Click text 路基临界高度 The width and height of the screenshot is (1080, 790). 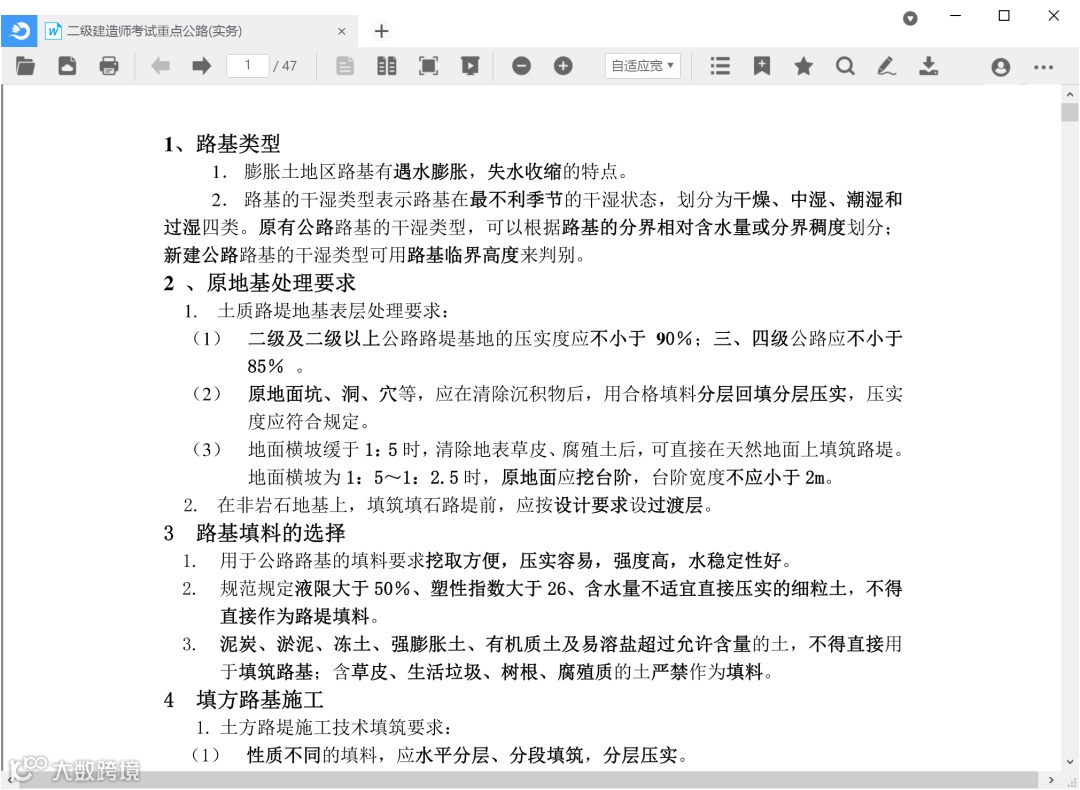(463, 255)
